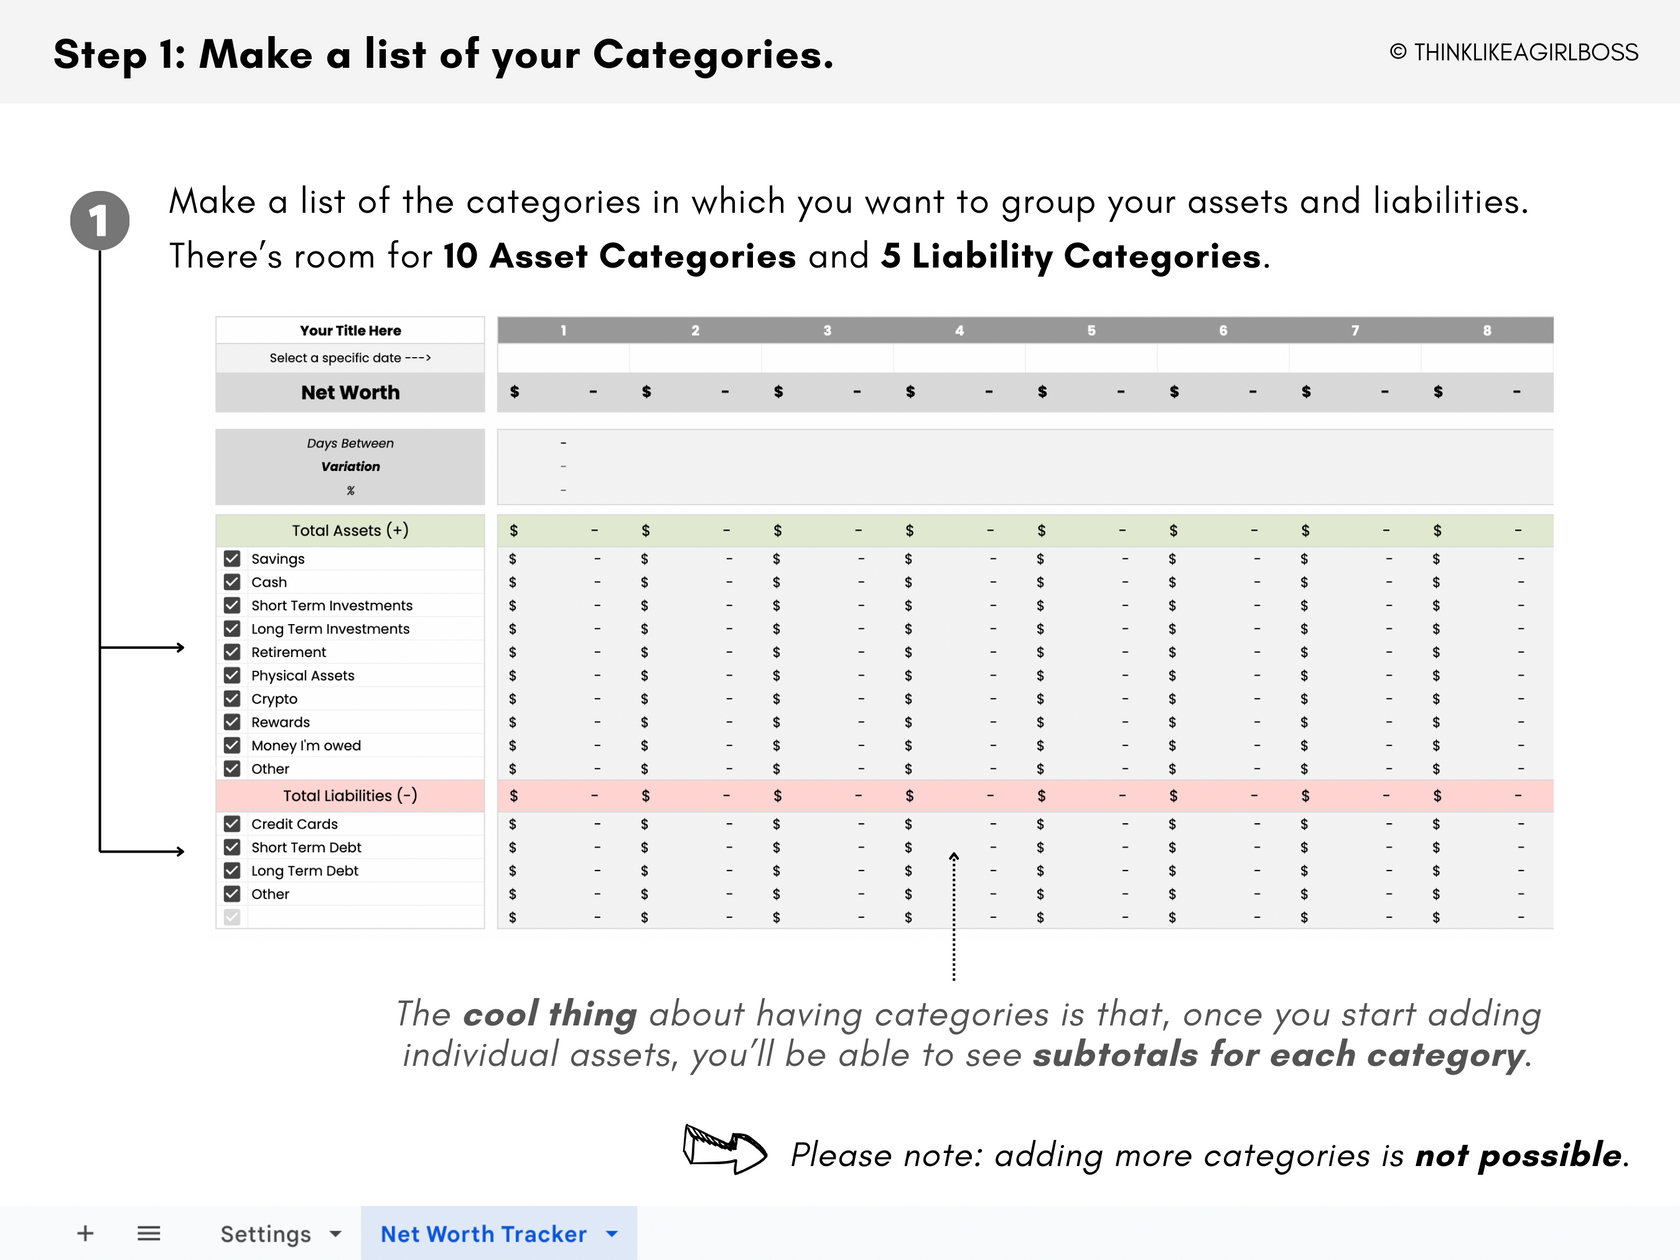Click the add sheet plus icon
Viewport: 1680px width, 1260px height.
coord(86,1233)
